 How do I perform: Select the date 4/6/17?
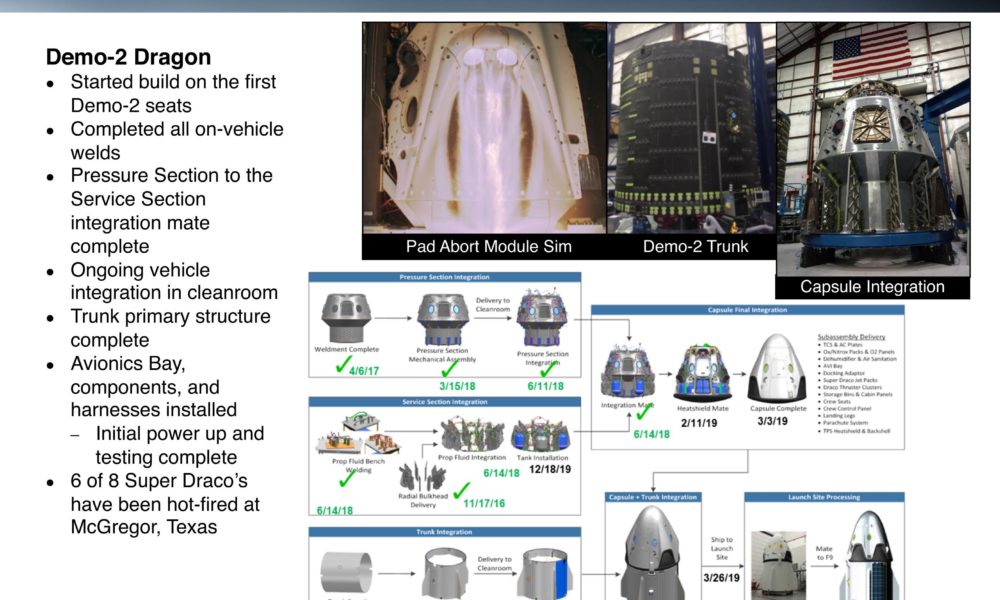[x=364, y=371]
